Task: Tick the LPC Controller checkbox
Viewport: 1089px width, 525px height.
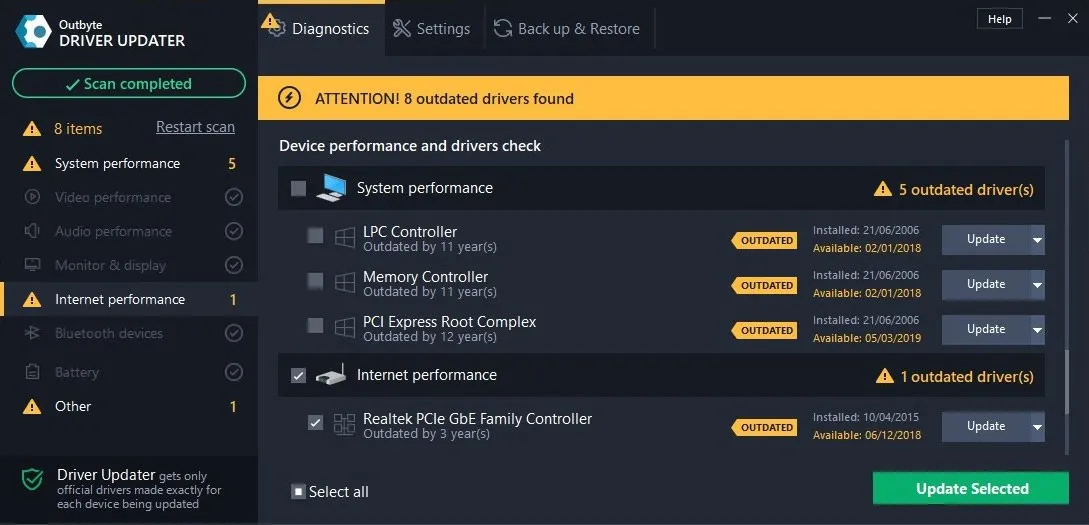Action: (315, 235)
